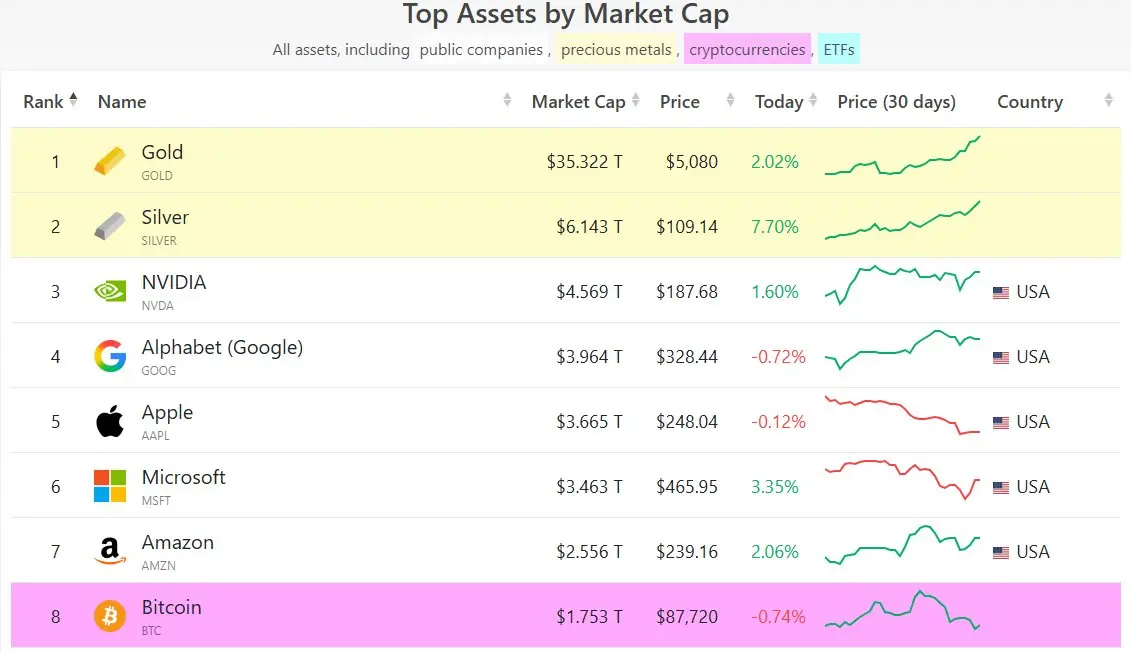This screenshot has width=1131, height=652.
Task: Click the Google G logo
Action: (x=110, y=356)
